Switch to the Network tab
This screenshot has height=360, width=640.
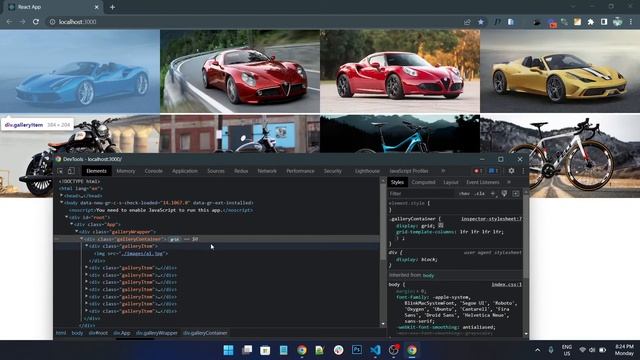(267, 171)
